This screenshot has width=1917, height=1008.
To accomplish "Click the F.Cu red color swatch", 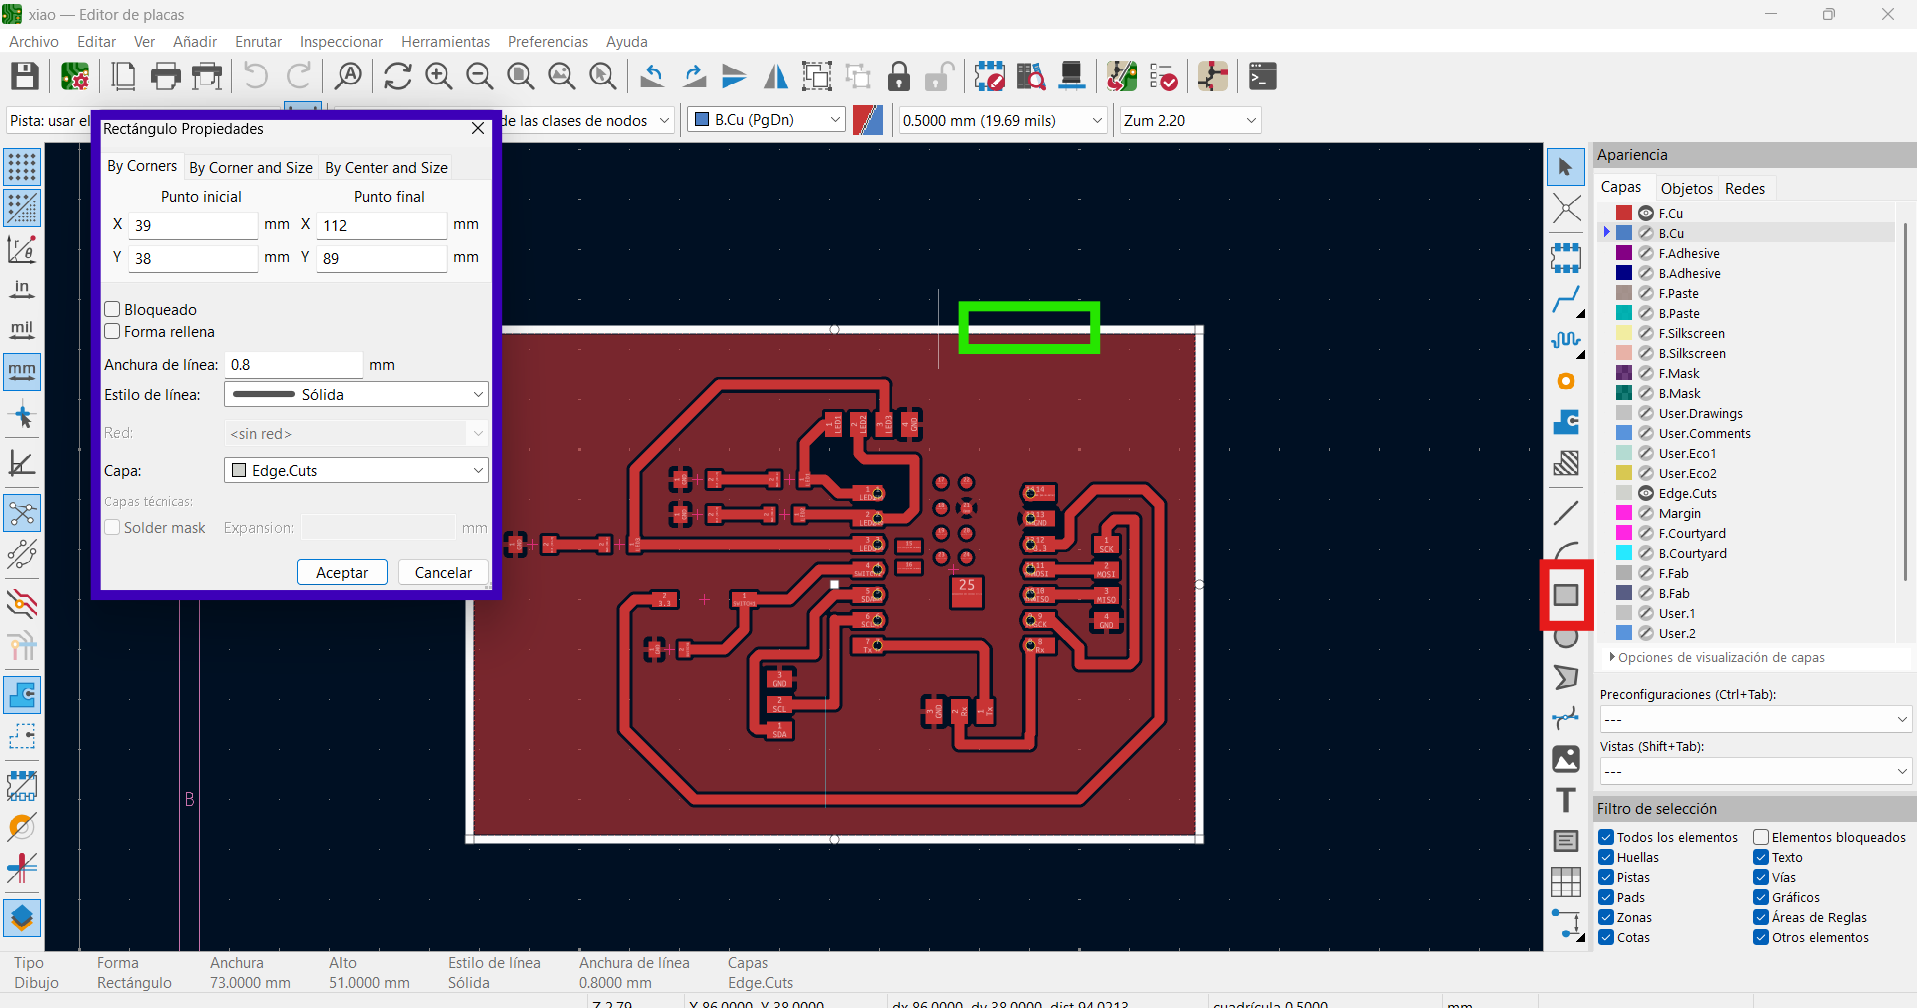I will [1624, 213].
